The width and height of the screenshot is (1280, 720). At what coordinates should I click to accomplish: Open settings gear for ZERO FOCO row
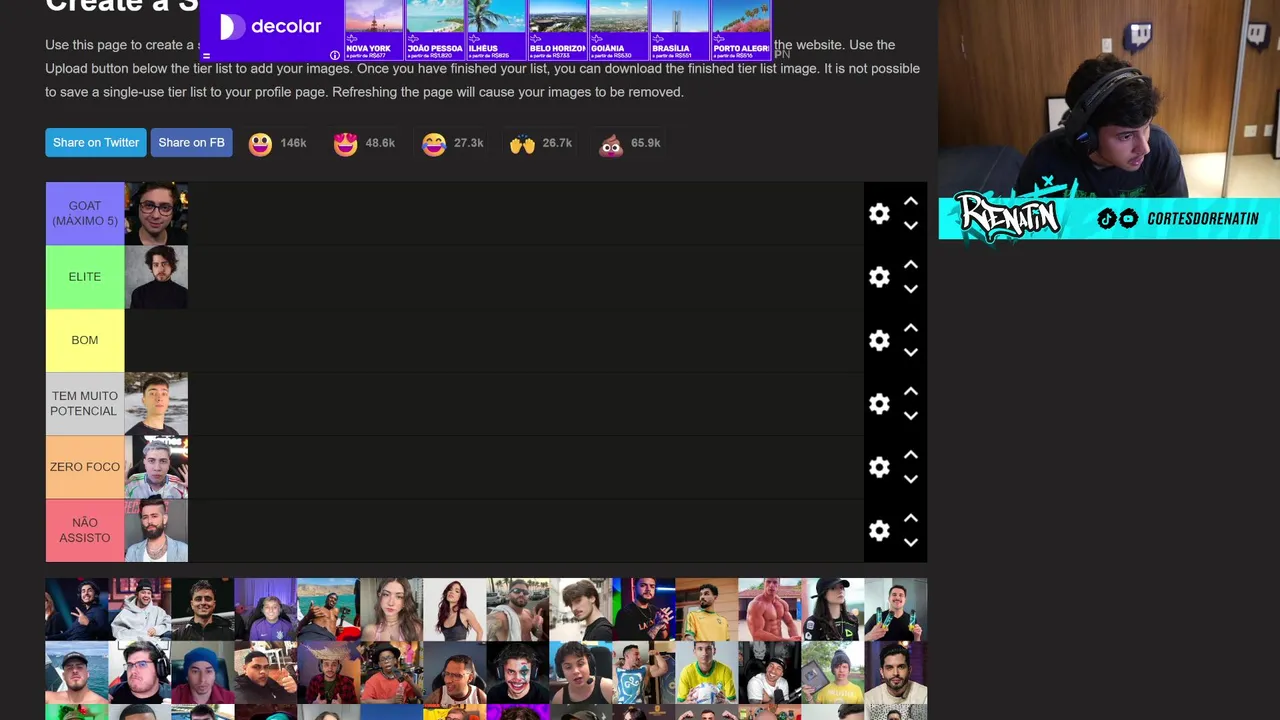[x=879, y=467]
